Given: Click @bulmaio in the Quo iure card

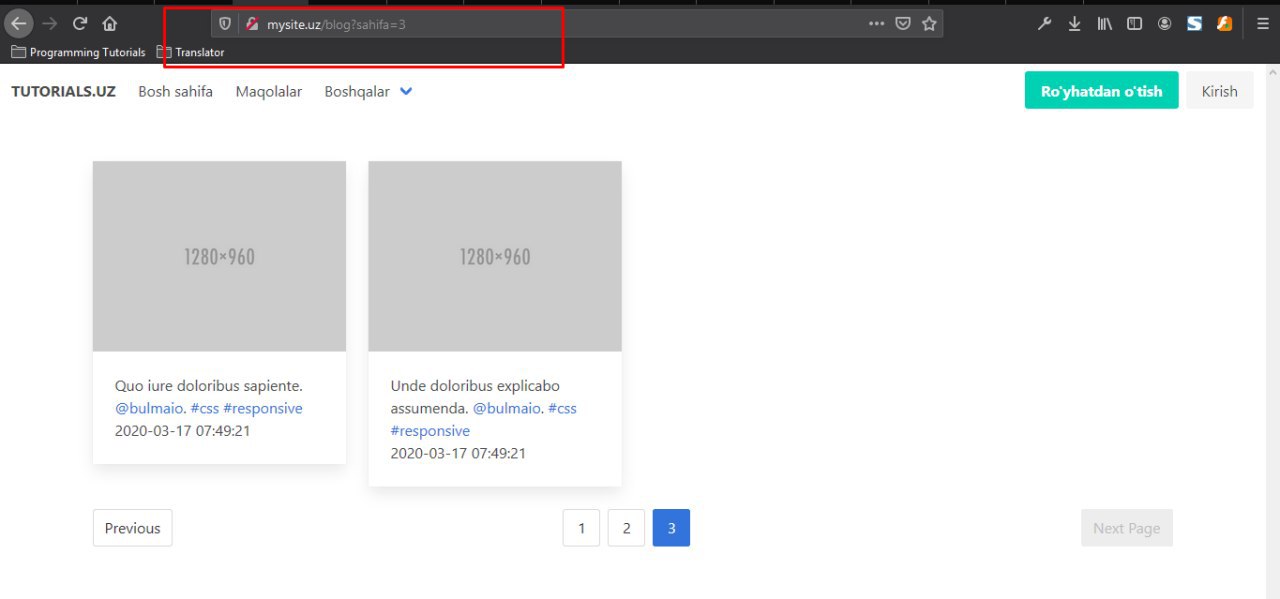Looking at the screenshot, I should tap(149, 408).
